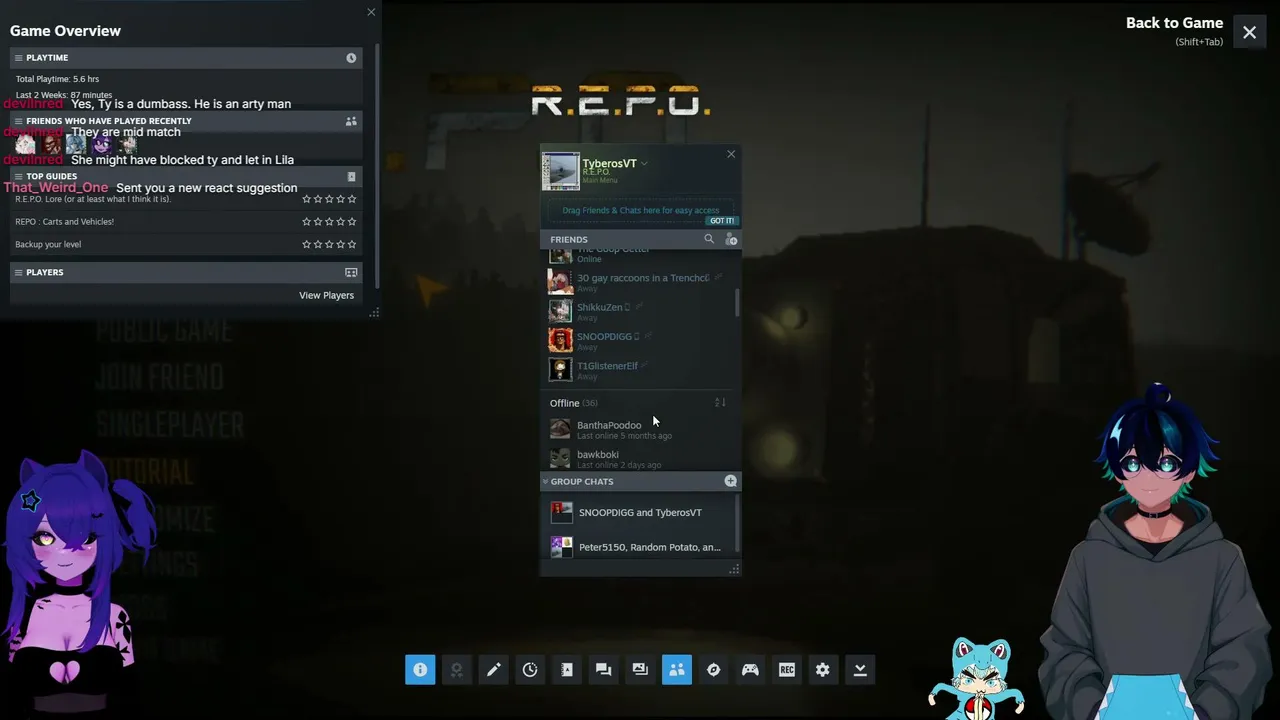Collapse the Group Chats section
Screen dimensions: 1280x720
coord(545,482)
